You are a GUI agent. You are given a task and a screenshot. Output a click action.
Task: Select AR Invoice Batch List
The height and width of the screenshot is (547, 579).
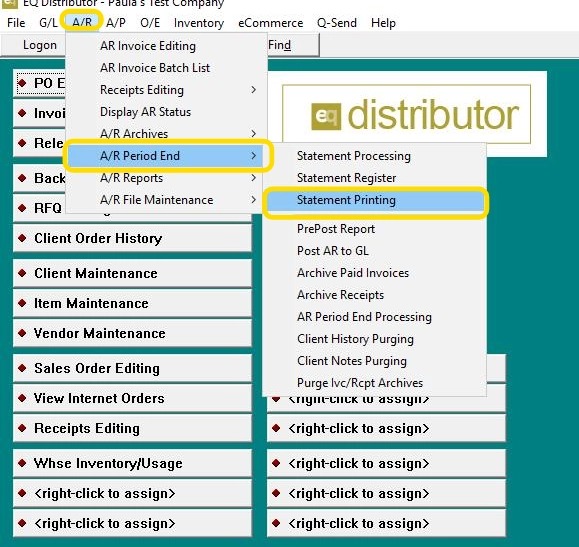click(x=167, y=68)
